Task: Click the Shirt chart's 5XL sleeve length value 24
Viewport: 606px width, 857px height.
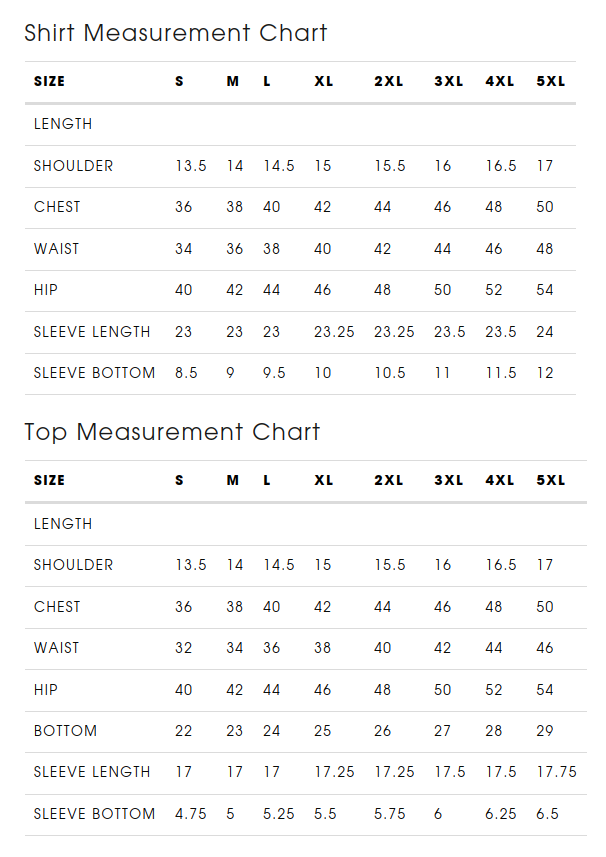Action: pyautogui.click(x=545, y=332)
